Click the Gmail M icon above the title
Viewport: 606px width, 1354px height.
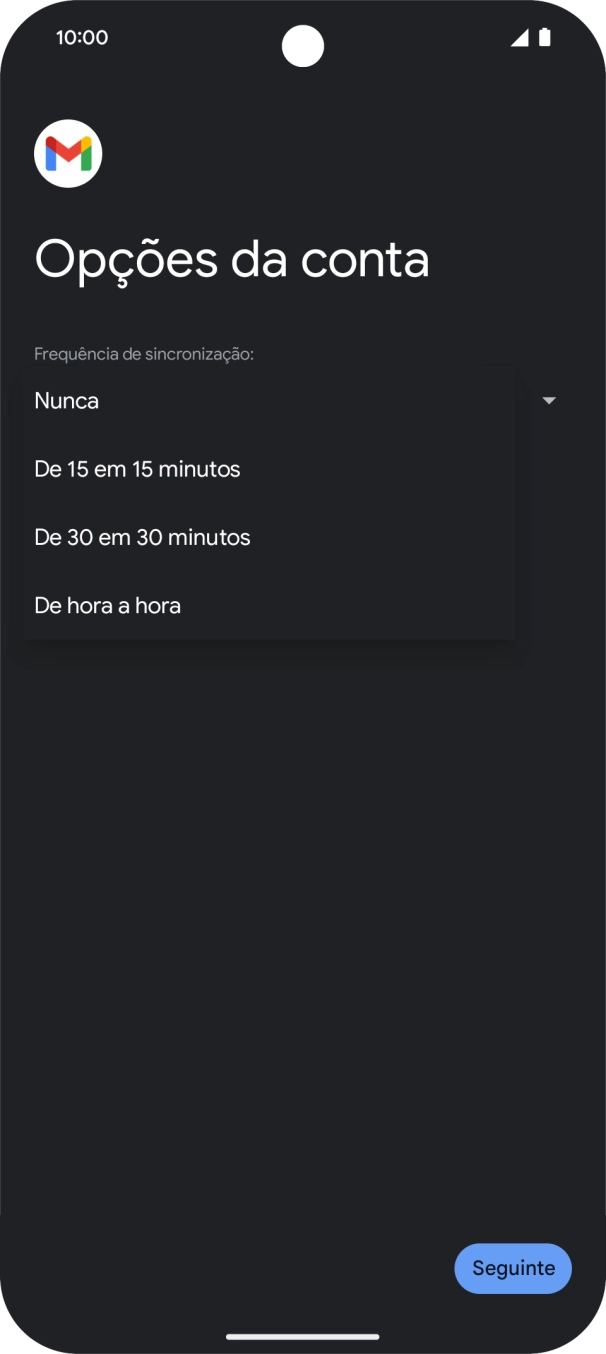tap(68, 153)
